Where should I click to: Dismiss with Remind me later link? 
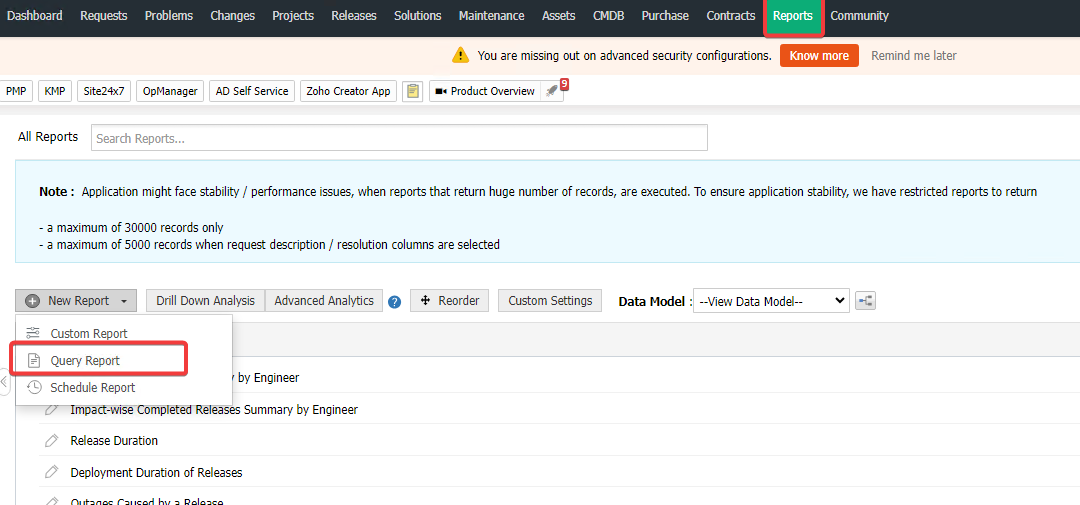[913, 56]
